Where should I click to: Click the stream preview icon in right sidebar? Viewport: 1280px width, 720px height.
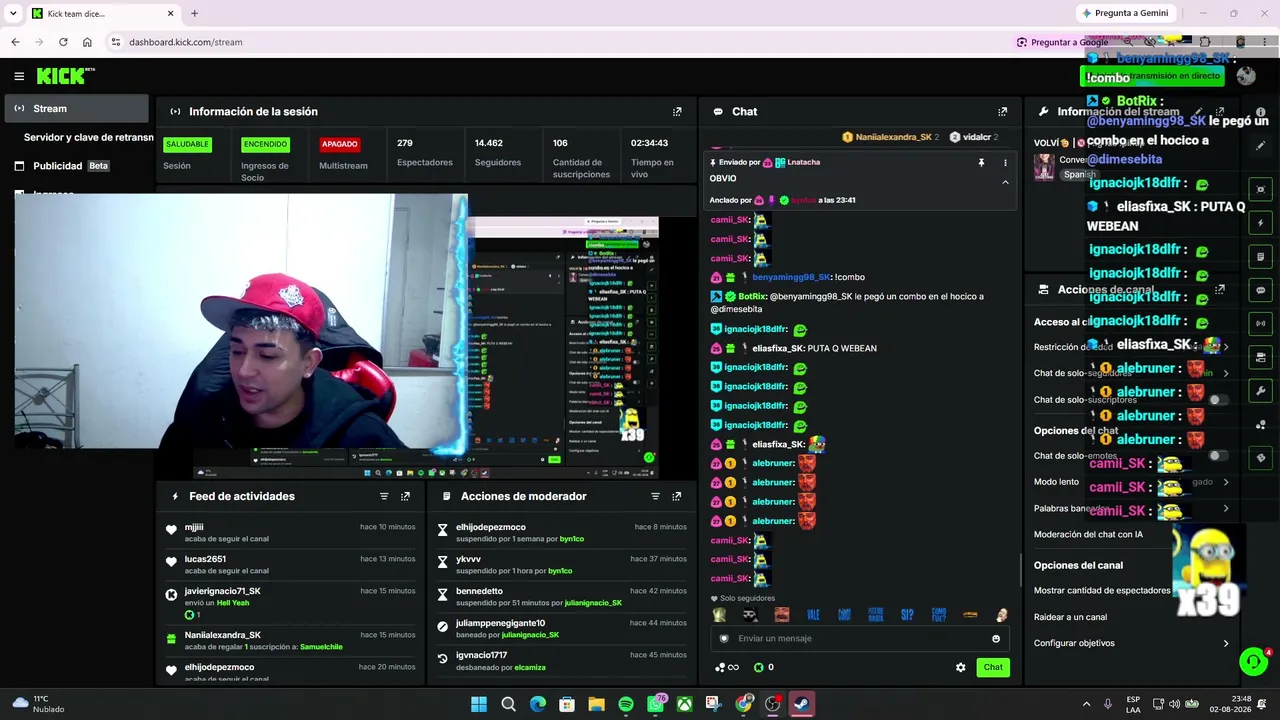coord(1261,189)
